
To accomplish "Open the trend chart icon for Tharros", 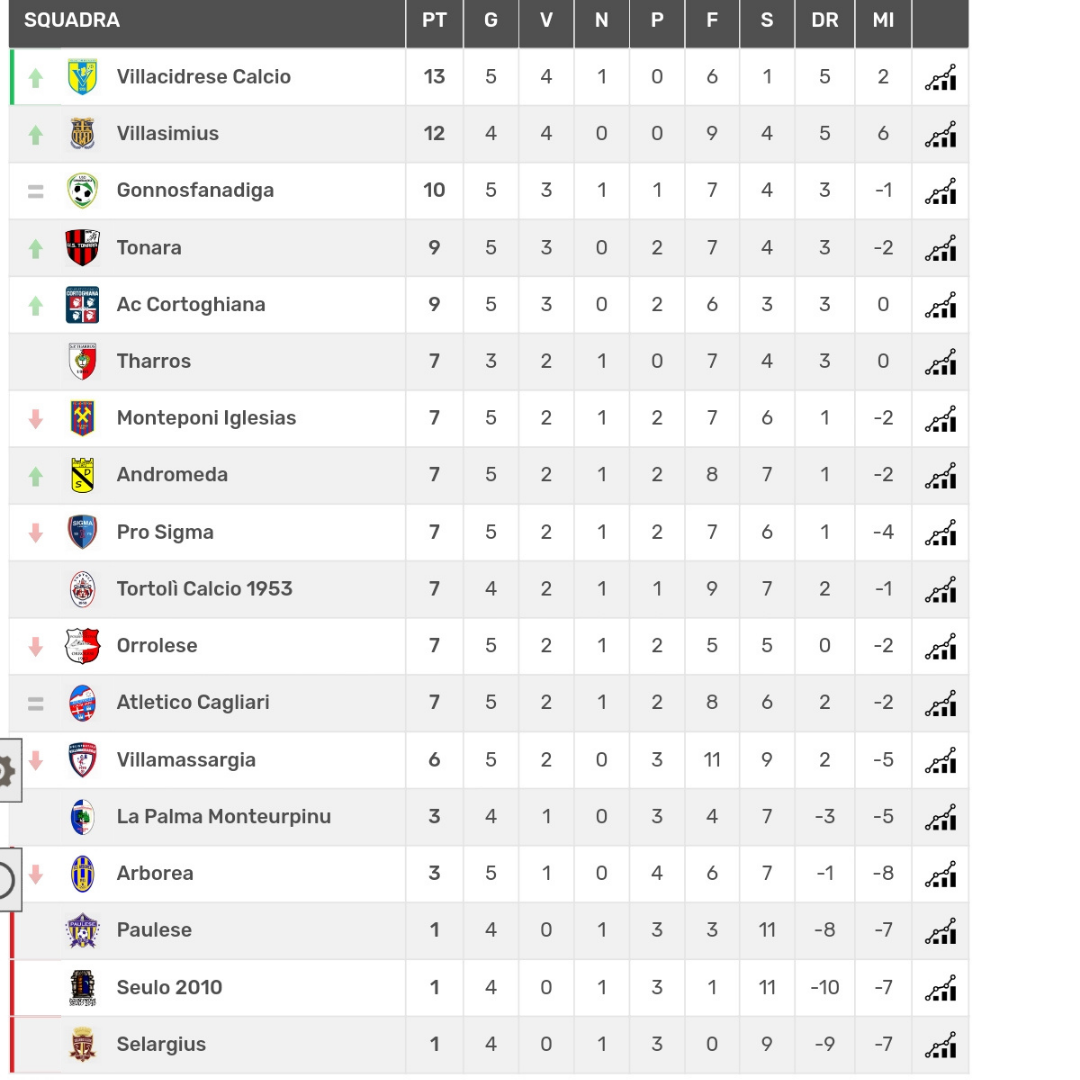I will pos(940,362).
